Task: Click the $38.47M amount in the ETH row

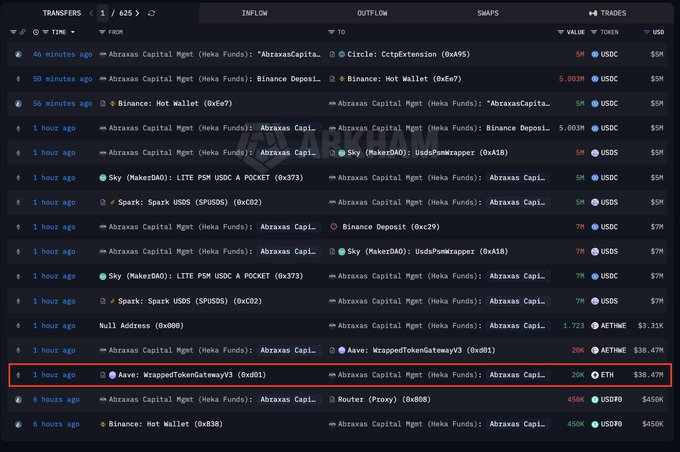Action: [648, 375]
